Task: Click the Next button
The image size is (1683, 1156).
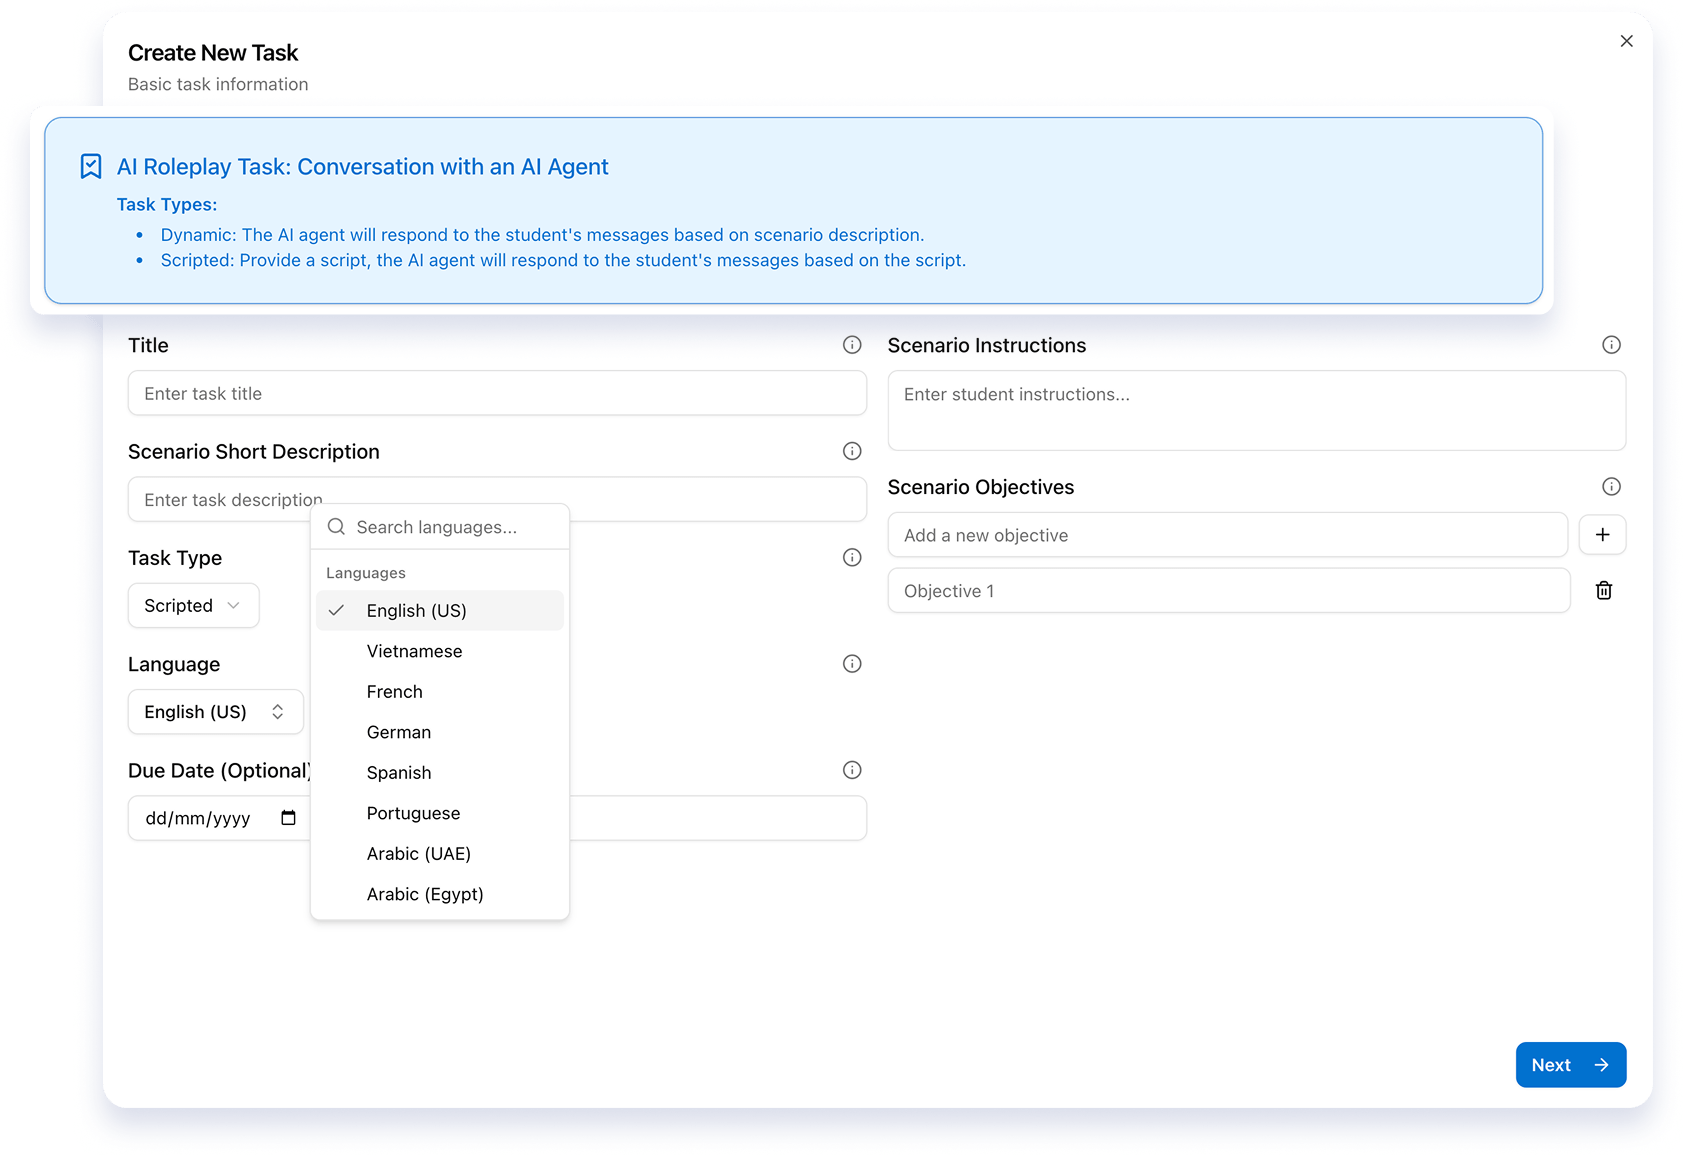Action: pyautogui.click(x=1569, y=1064)
